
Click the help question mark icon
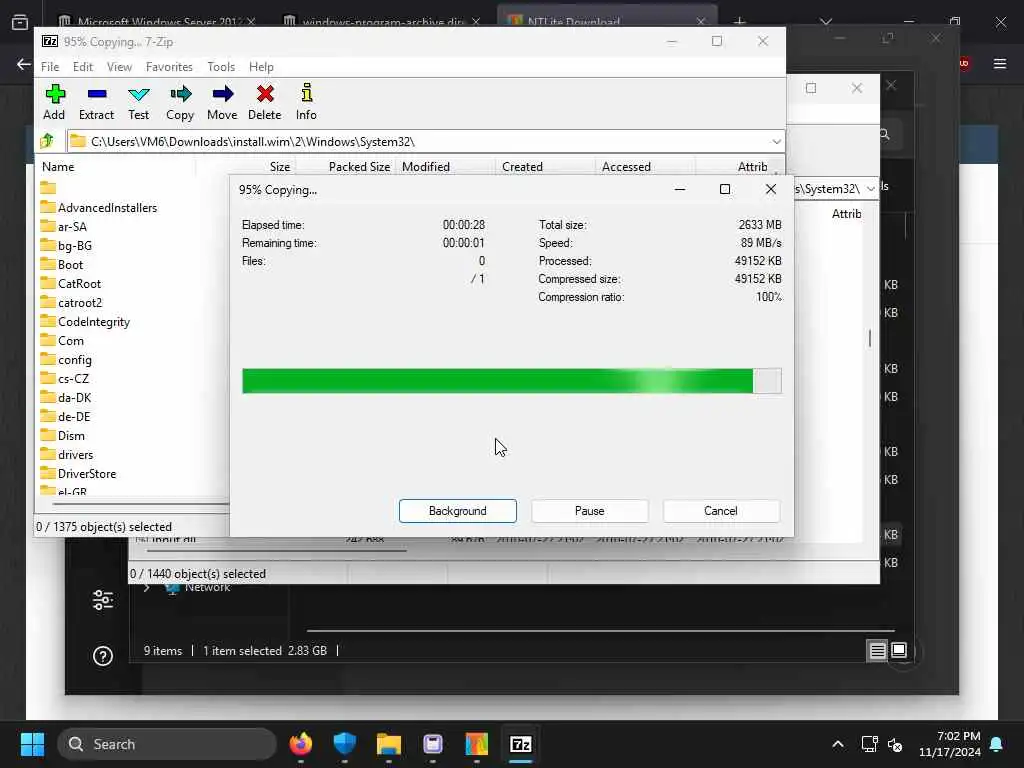tap(103, 656)
